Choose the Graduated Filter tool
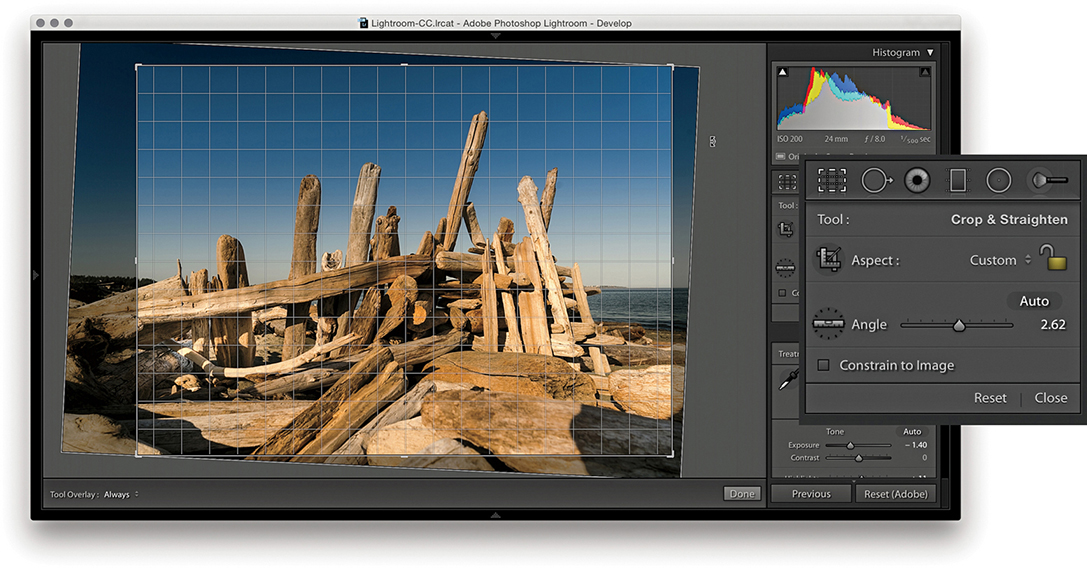Image resolution: width=1087 pixels, height=568 pixels. pos(958,180)
